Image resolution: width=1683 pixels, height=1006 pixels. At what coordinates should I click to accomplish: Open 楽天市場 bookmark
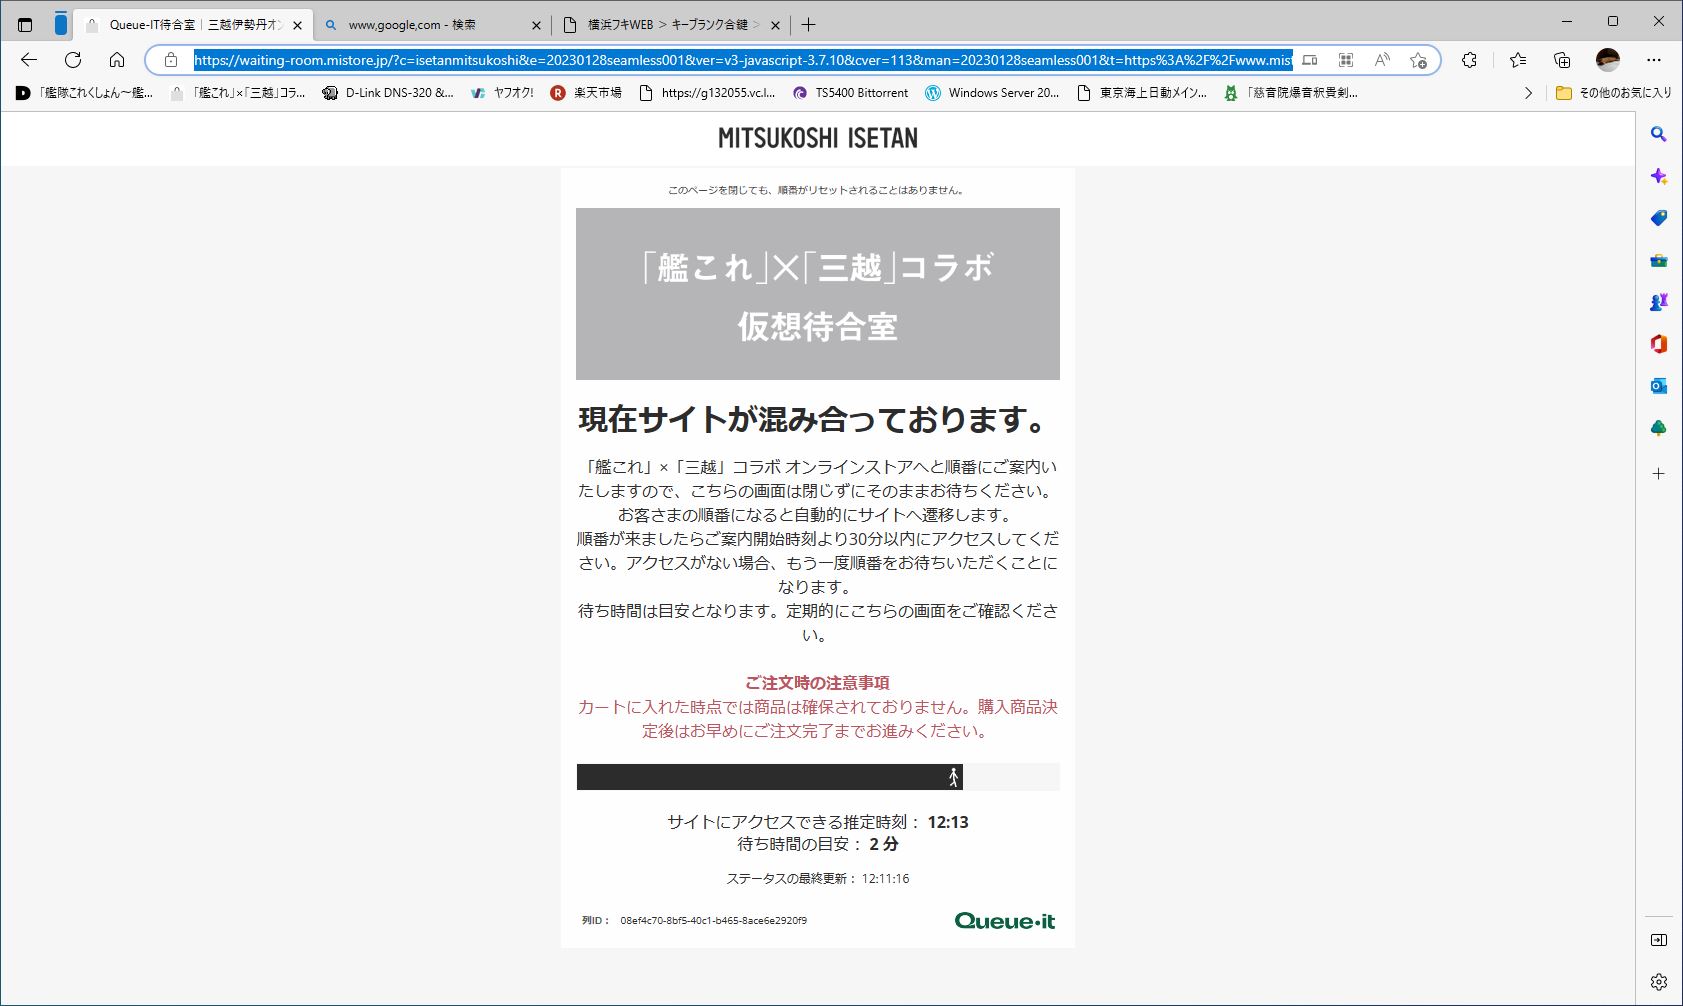586,93
